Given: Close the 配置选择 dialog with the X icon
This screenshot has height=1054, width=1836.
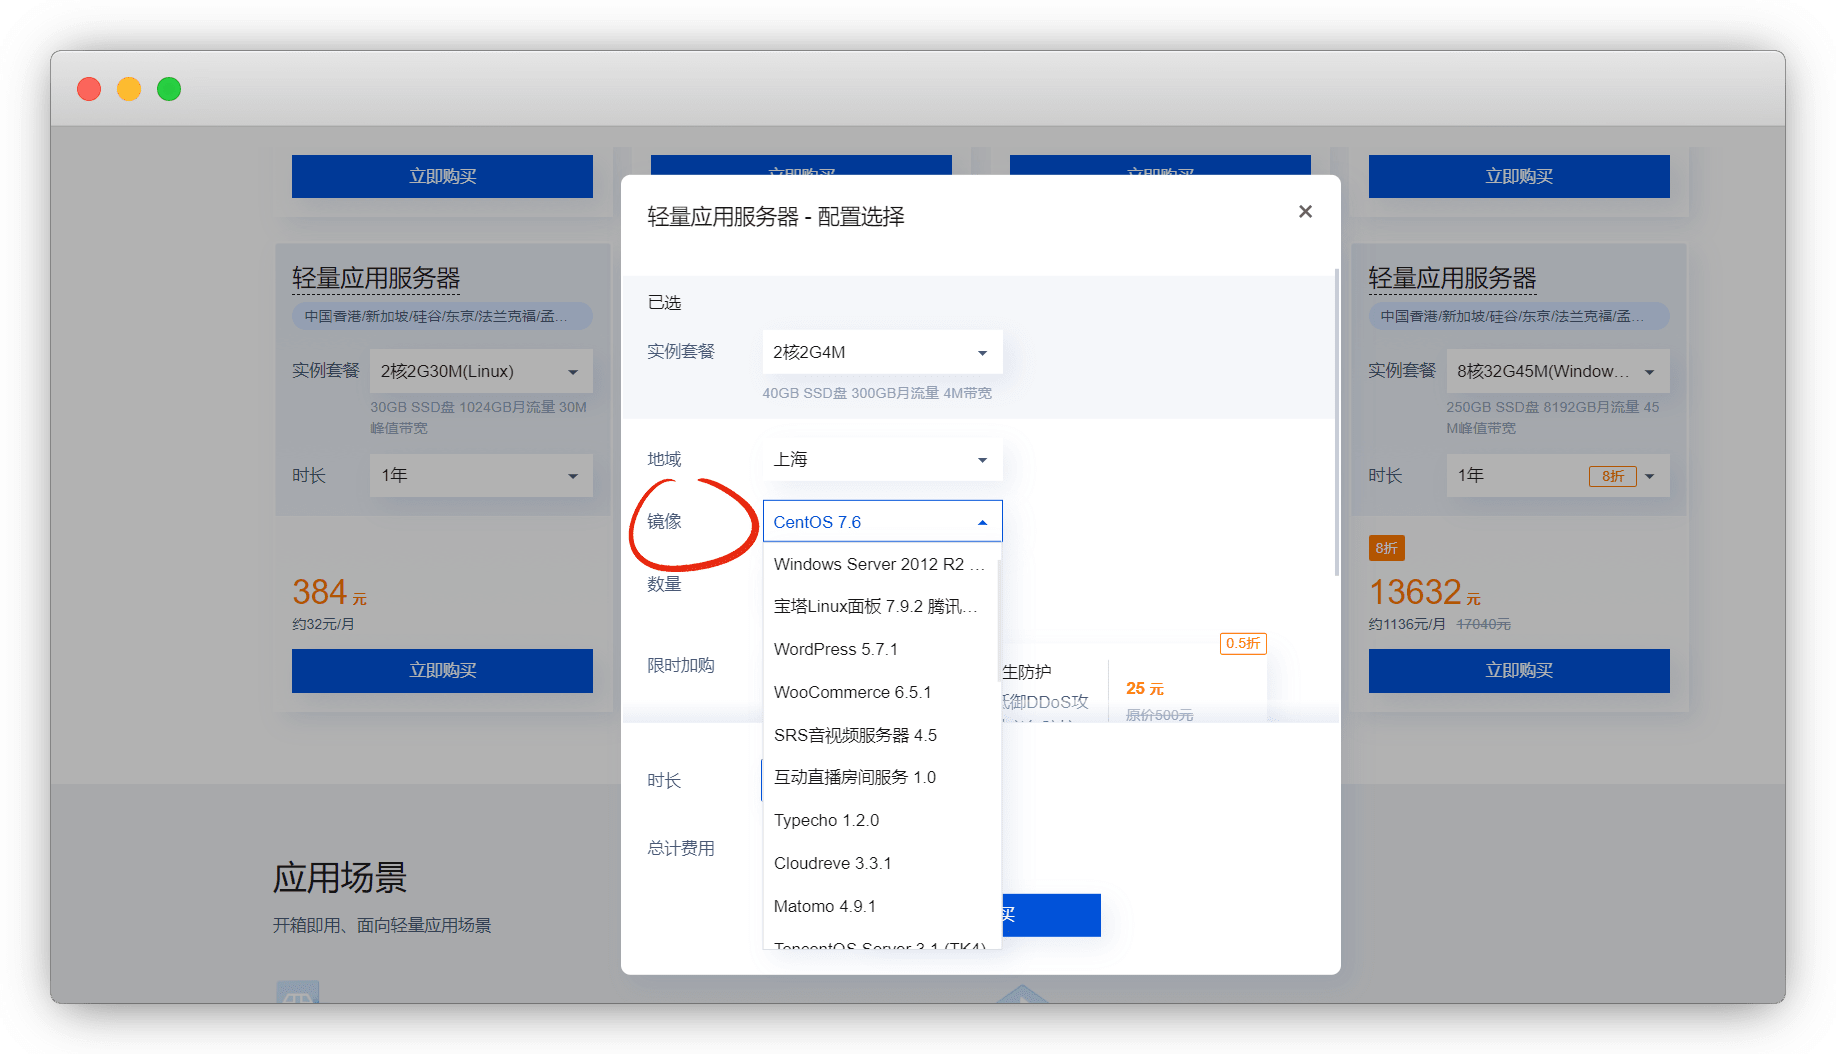Looking at the screenshot, I should pos(1305,212).
